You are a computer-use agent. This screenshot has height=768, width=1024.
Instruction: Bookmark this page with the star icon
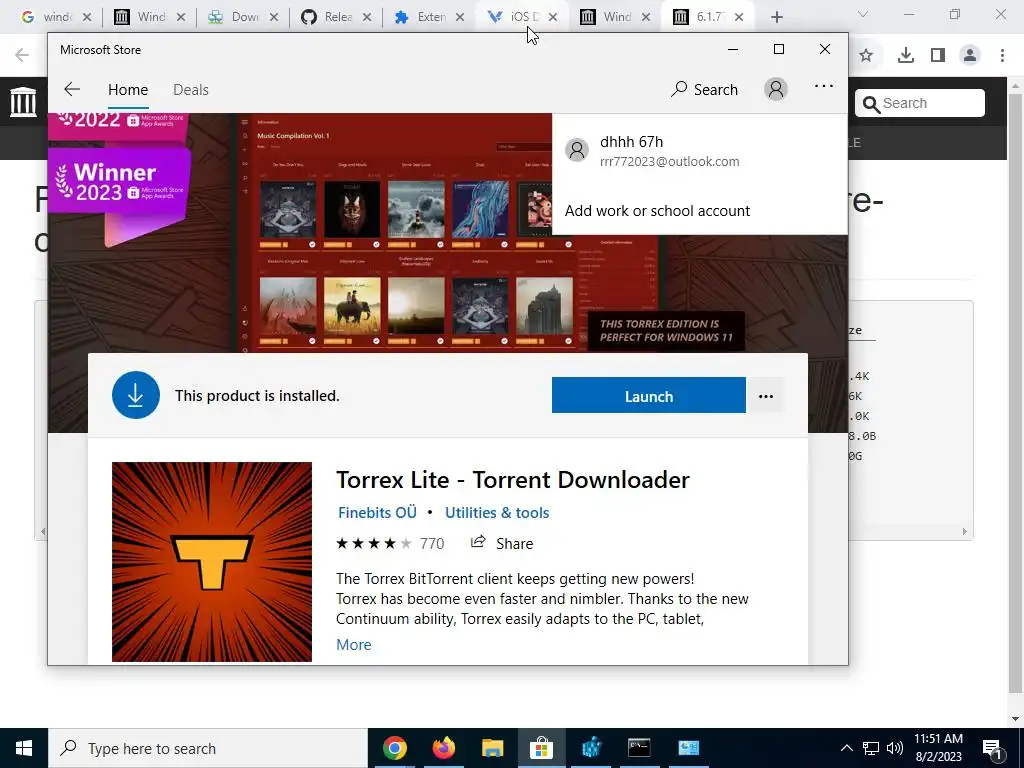point(866,56)
